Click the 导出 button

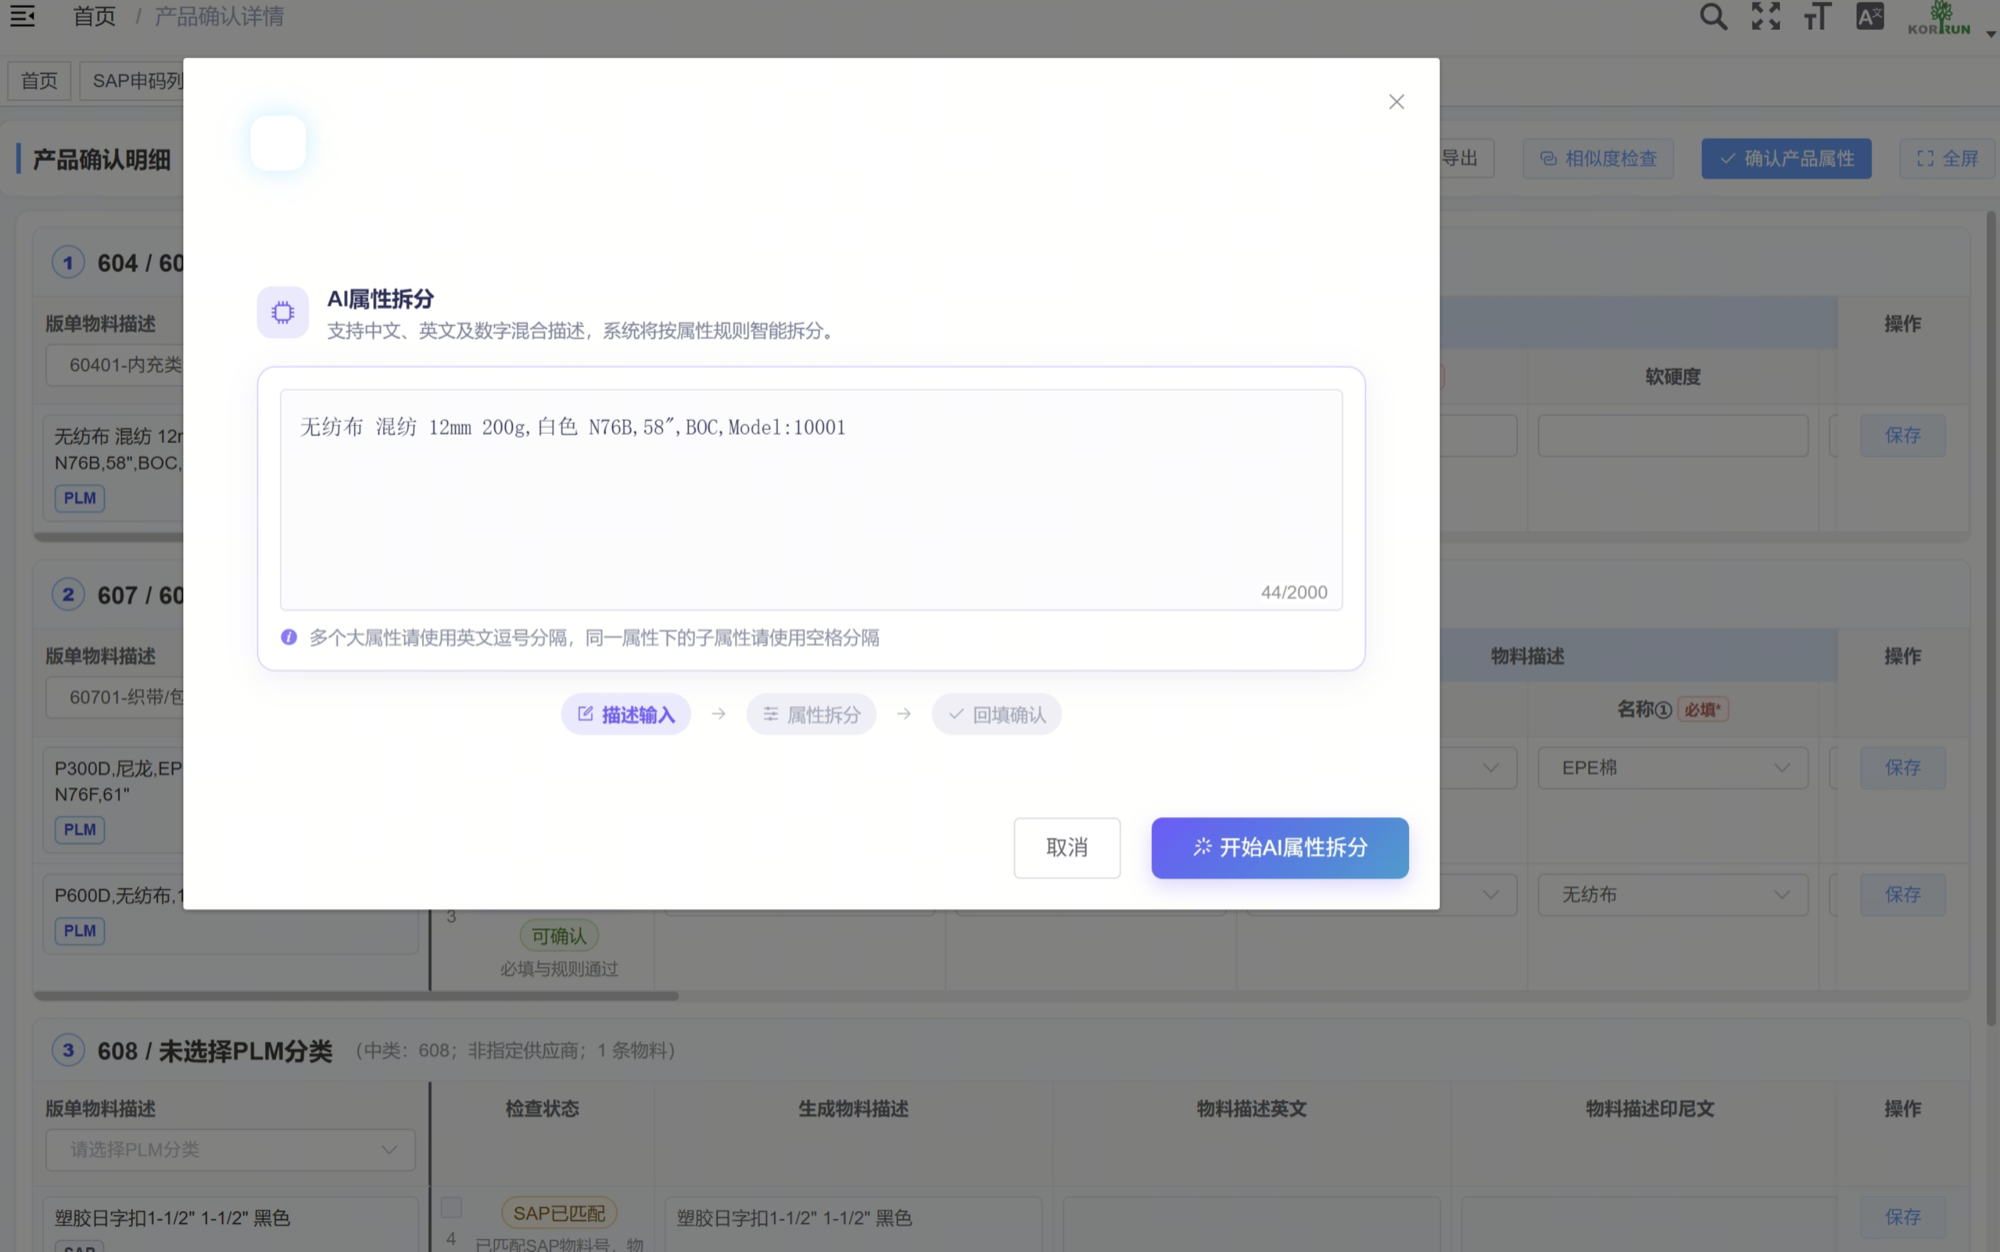tap(1467, 158)
